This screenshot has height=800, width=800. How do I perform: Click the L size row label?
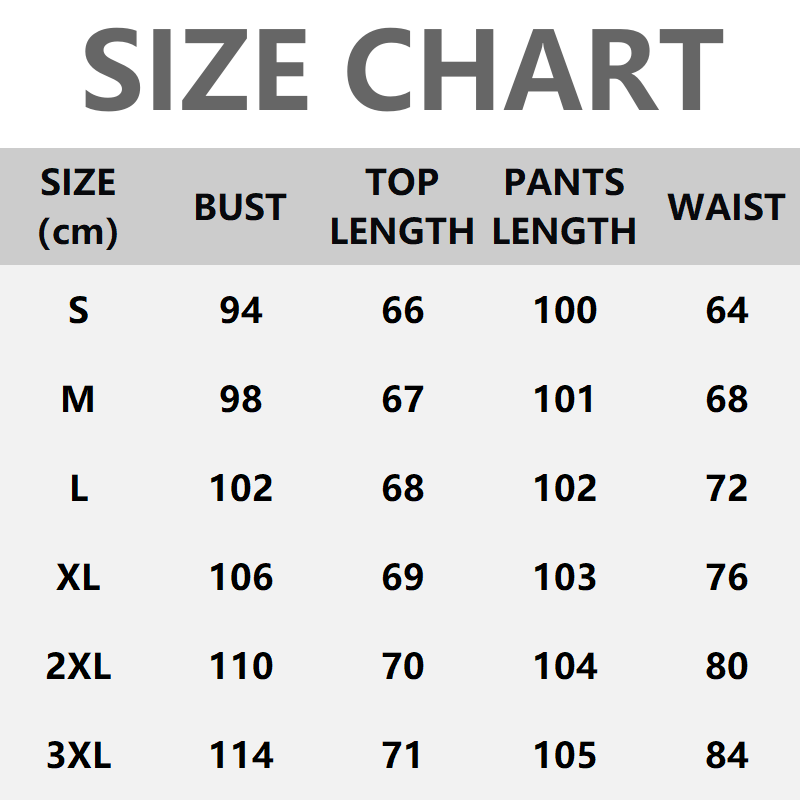[x=78, y=489]
